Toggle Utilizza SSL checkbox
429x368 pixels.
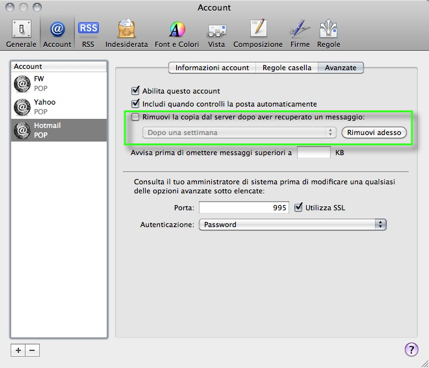(x=298, y=207)
